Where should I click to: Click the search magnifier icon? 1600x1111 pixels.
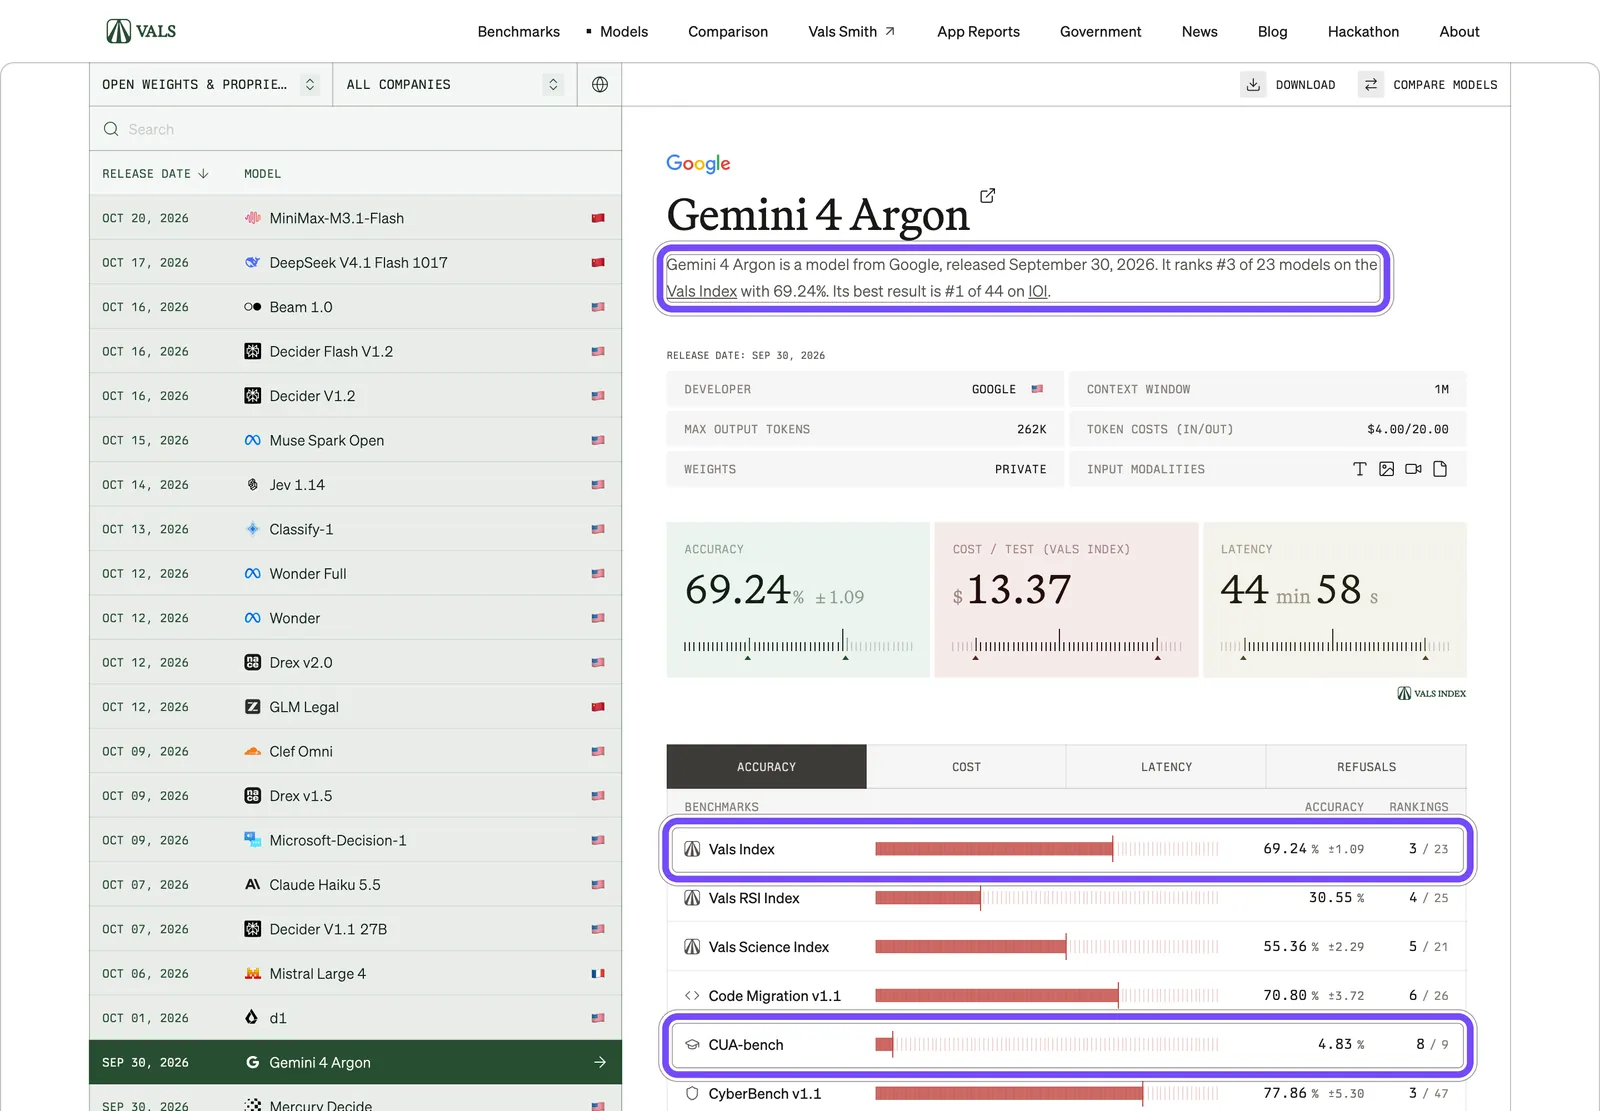(x=111, y=129)
